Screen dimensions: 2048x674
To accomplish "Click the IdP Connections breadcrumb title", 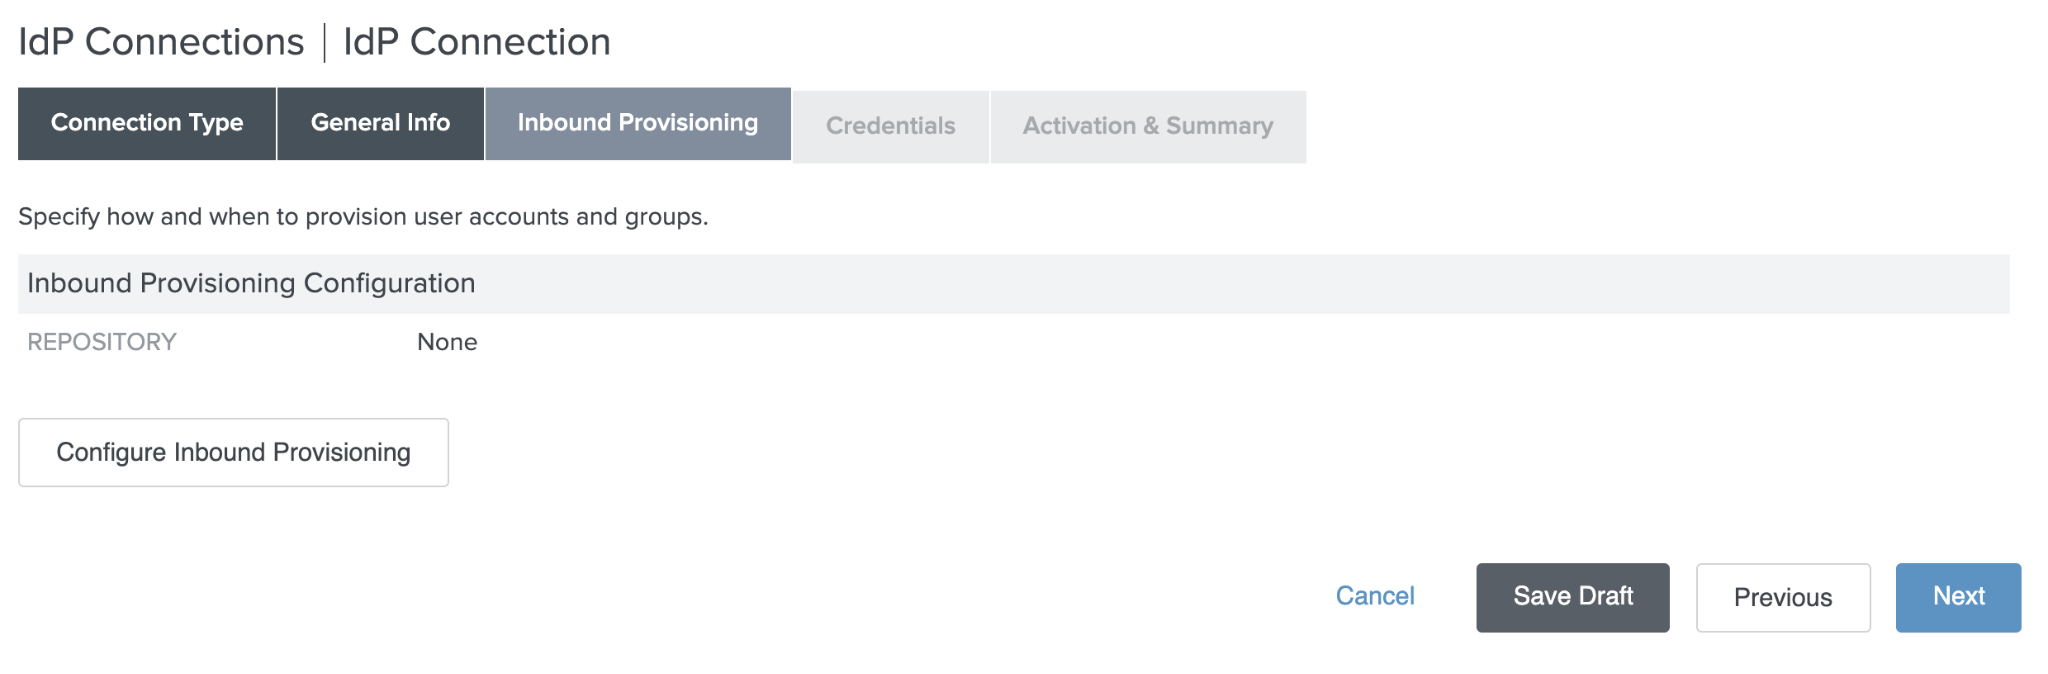I will pos(161,42).
